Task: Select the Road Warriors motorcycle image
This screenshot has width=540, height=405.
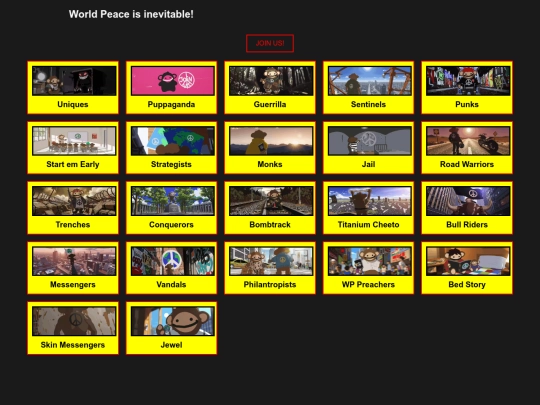Action: coord(468,141)
